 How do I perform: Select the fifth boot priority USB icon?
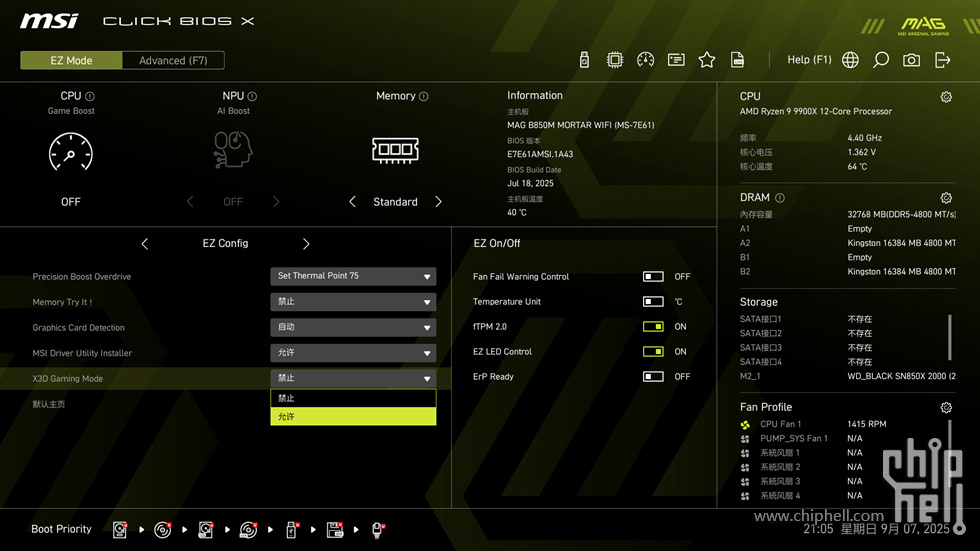[x=291, y=530]
